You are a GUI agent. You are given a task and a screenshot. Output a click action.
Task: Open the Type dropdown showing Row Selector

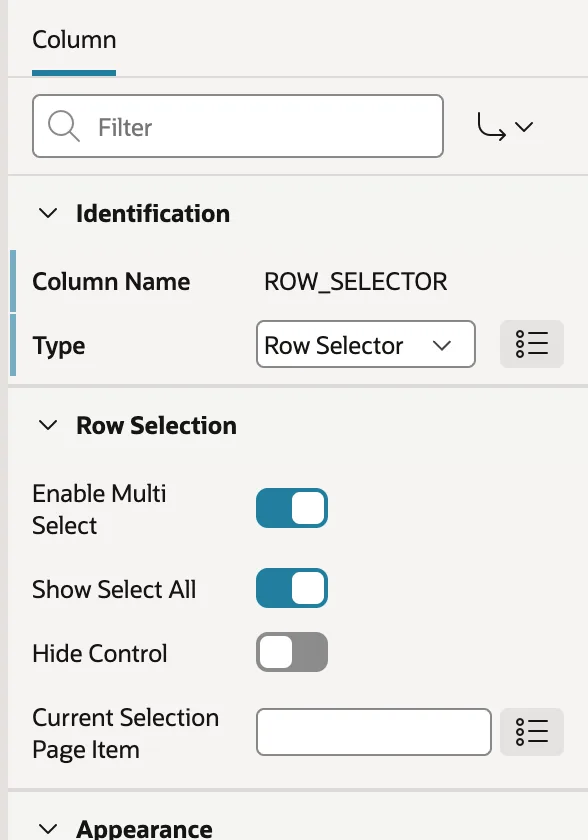(x=366, y=344)
